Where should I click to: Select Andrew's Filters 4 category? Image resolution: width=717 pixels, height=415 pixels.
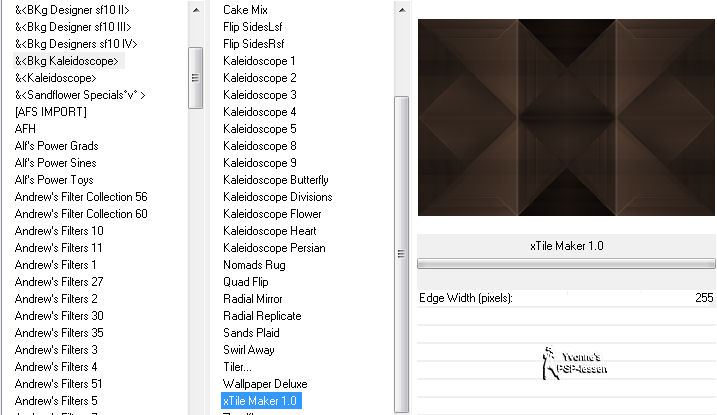(x=56, y=367)
